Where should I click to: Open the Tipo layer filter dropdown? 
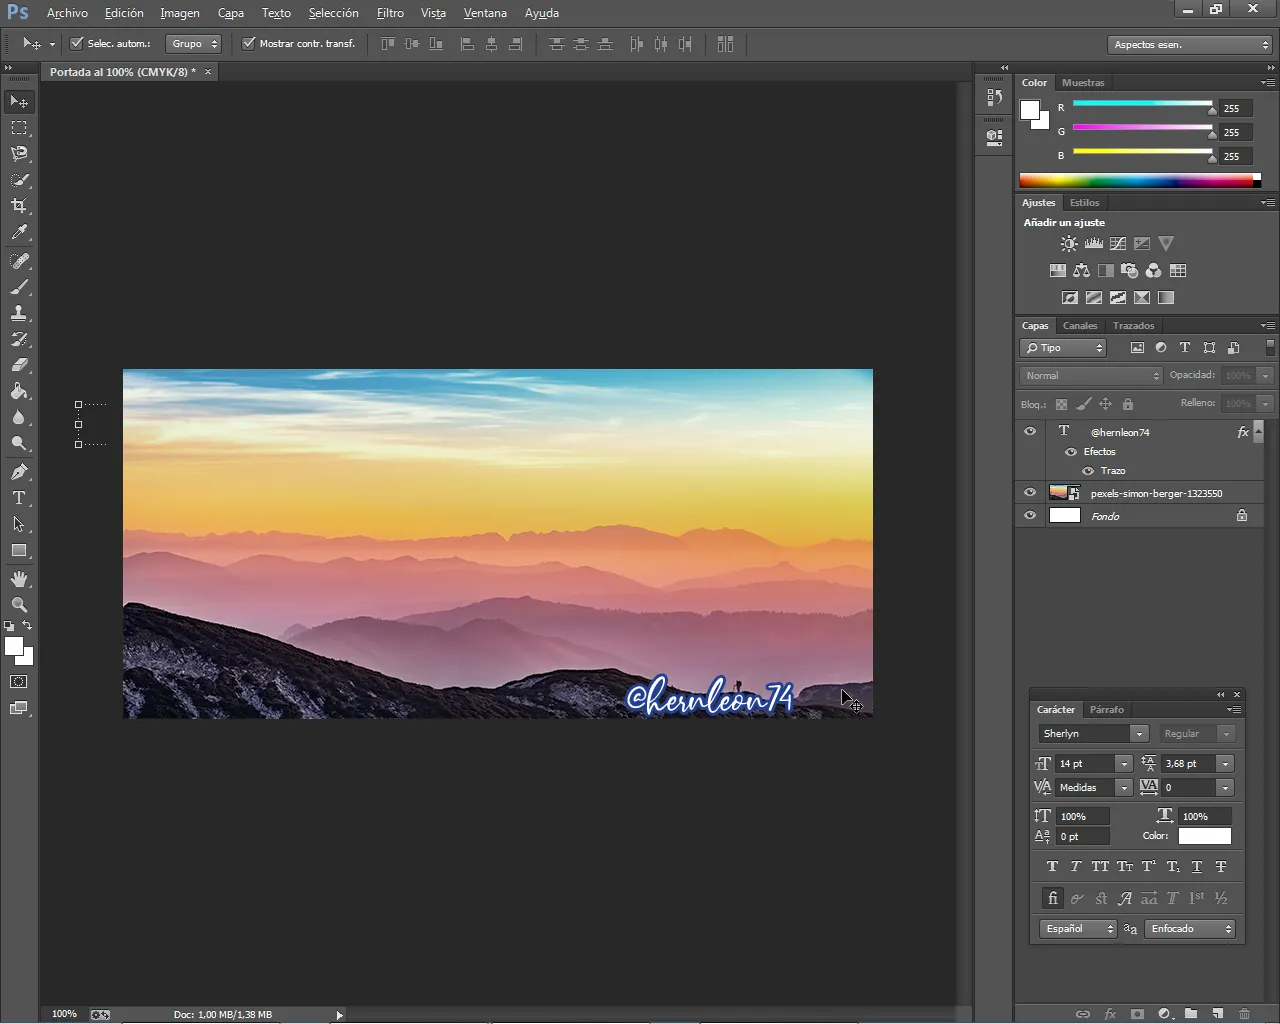[1063, 348]
